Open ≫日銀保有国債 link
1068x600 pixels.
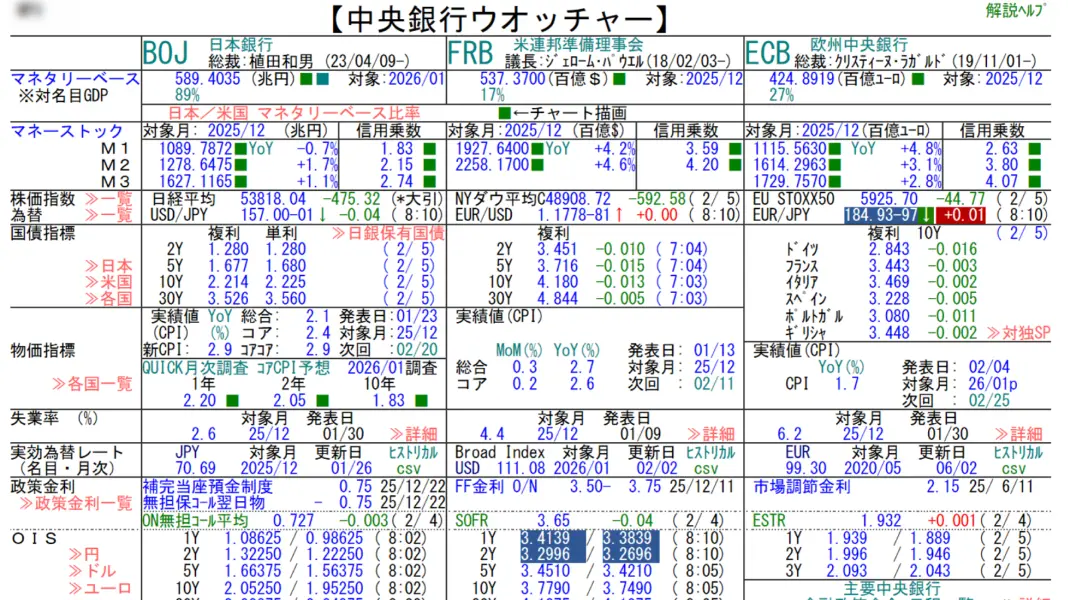coord(388,233)
